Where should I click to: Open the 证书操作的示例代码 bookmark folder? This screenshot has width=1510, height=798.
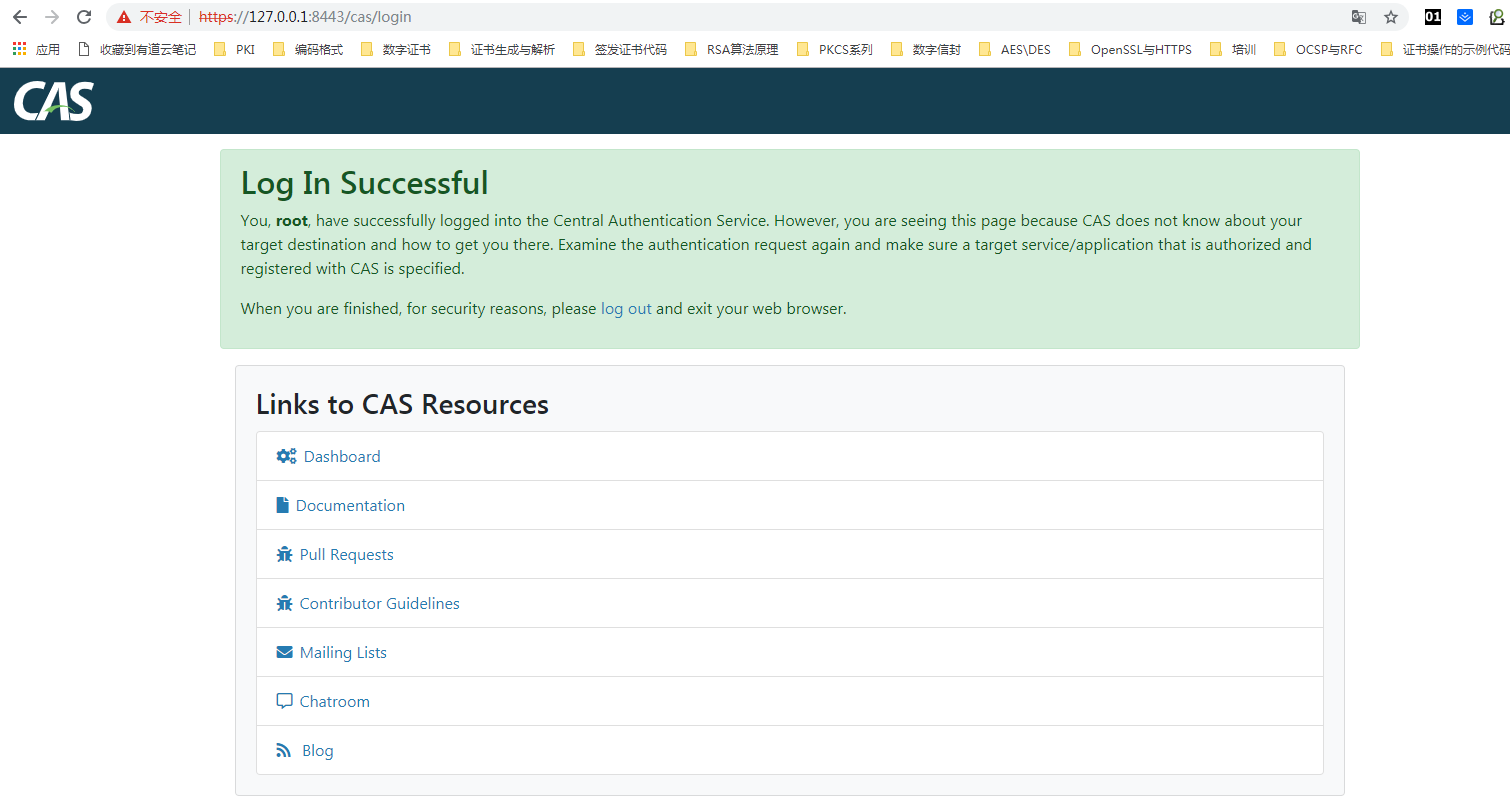click(x=1444, y=49)
